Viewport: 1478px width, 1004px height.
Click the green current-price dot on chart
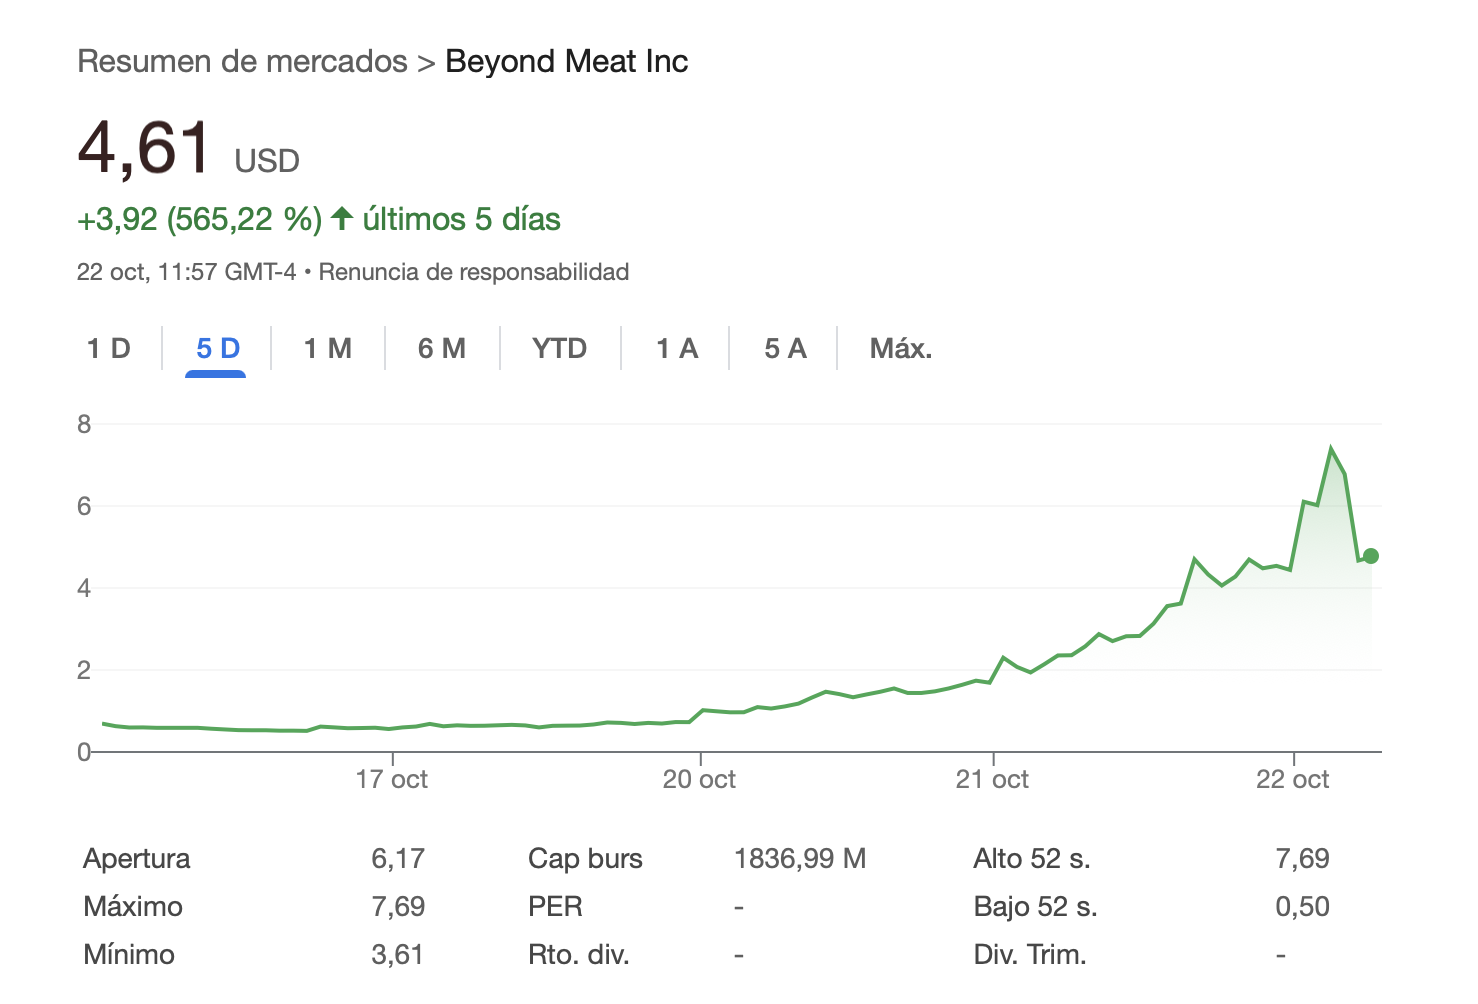1371,556
